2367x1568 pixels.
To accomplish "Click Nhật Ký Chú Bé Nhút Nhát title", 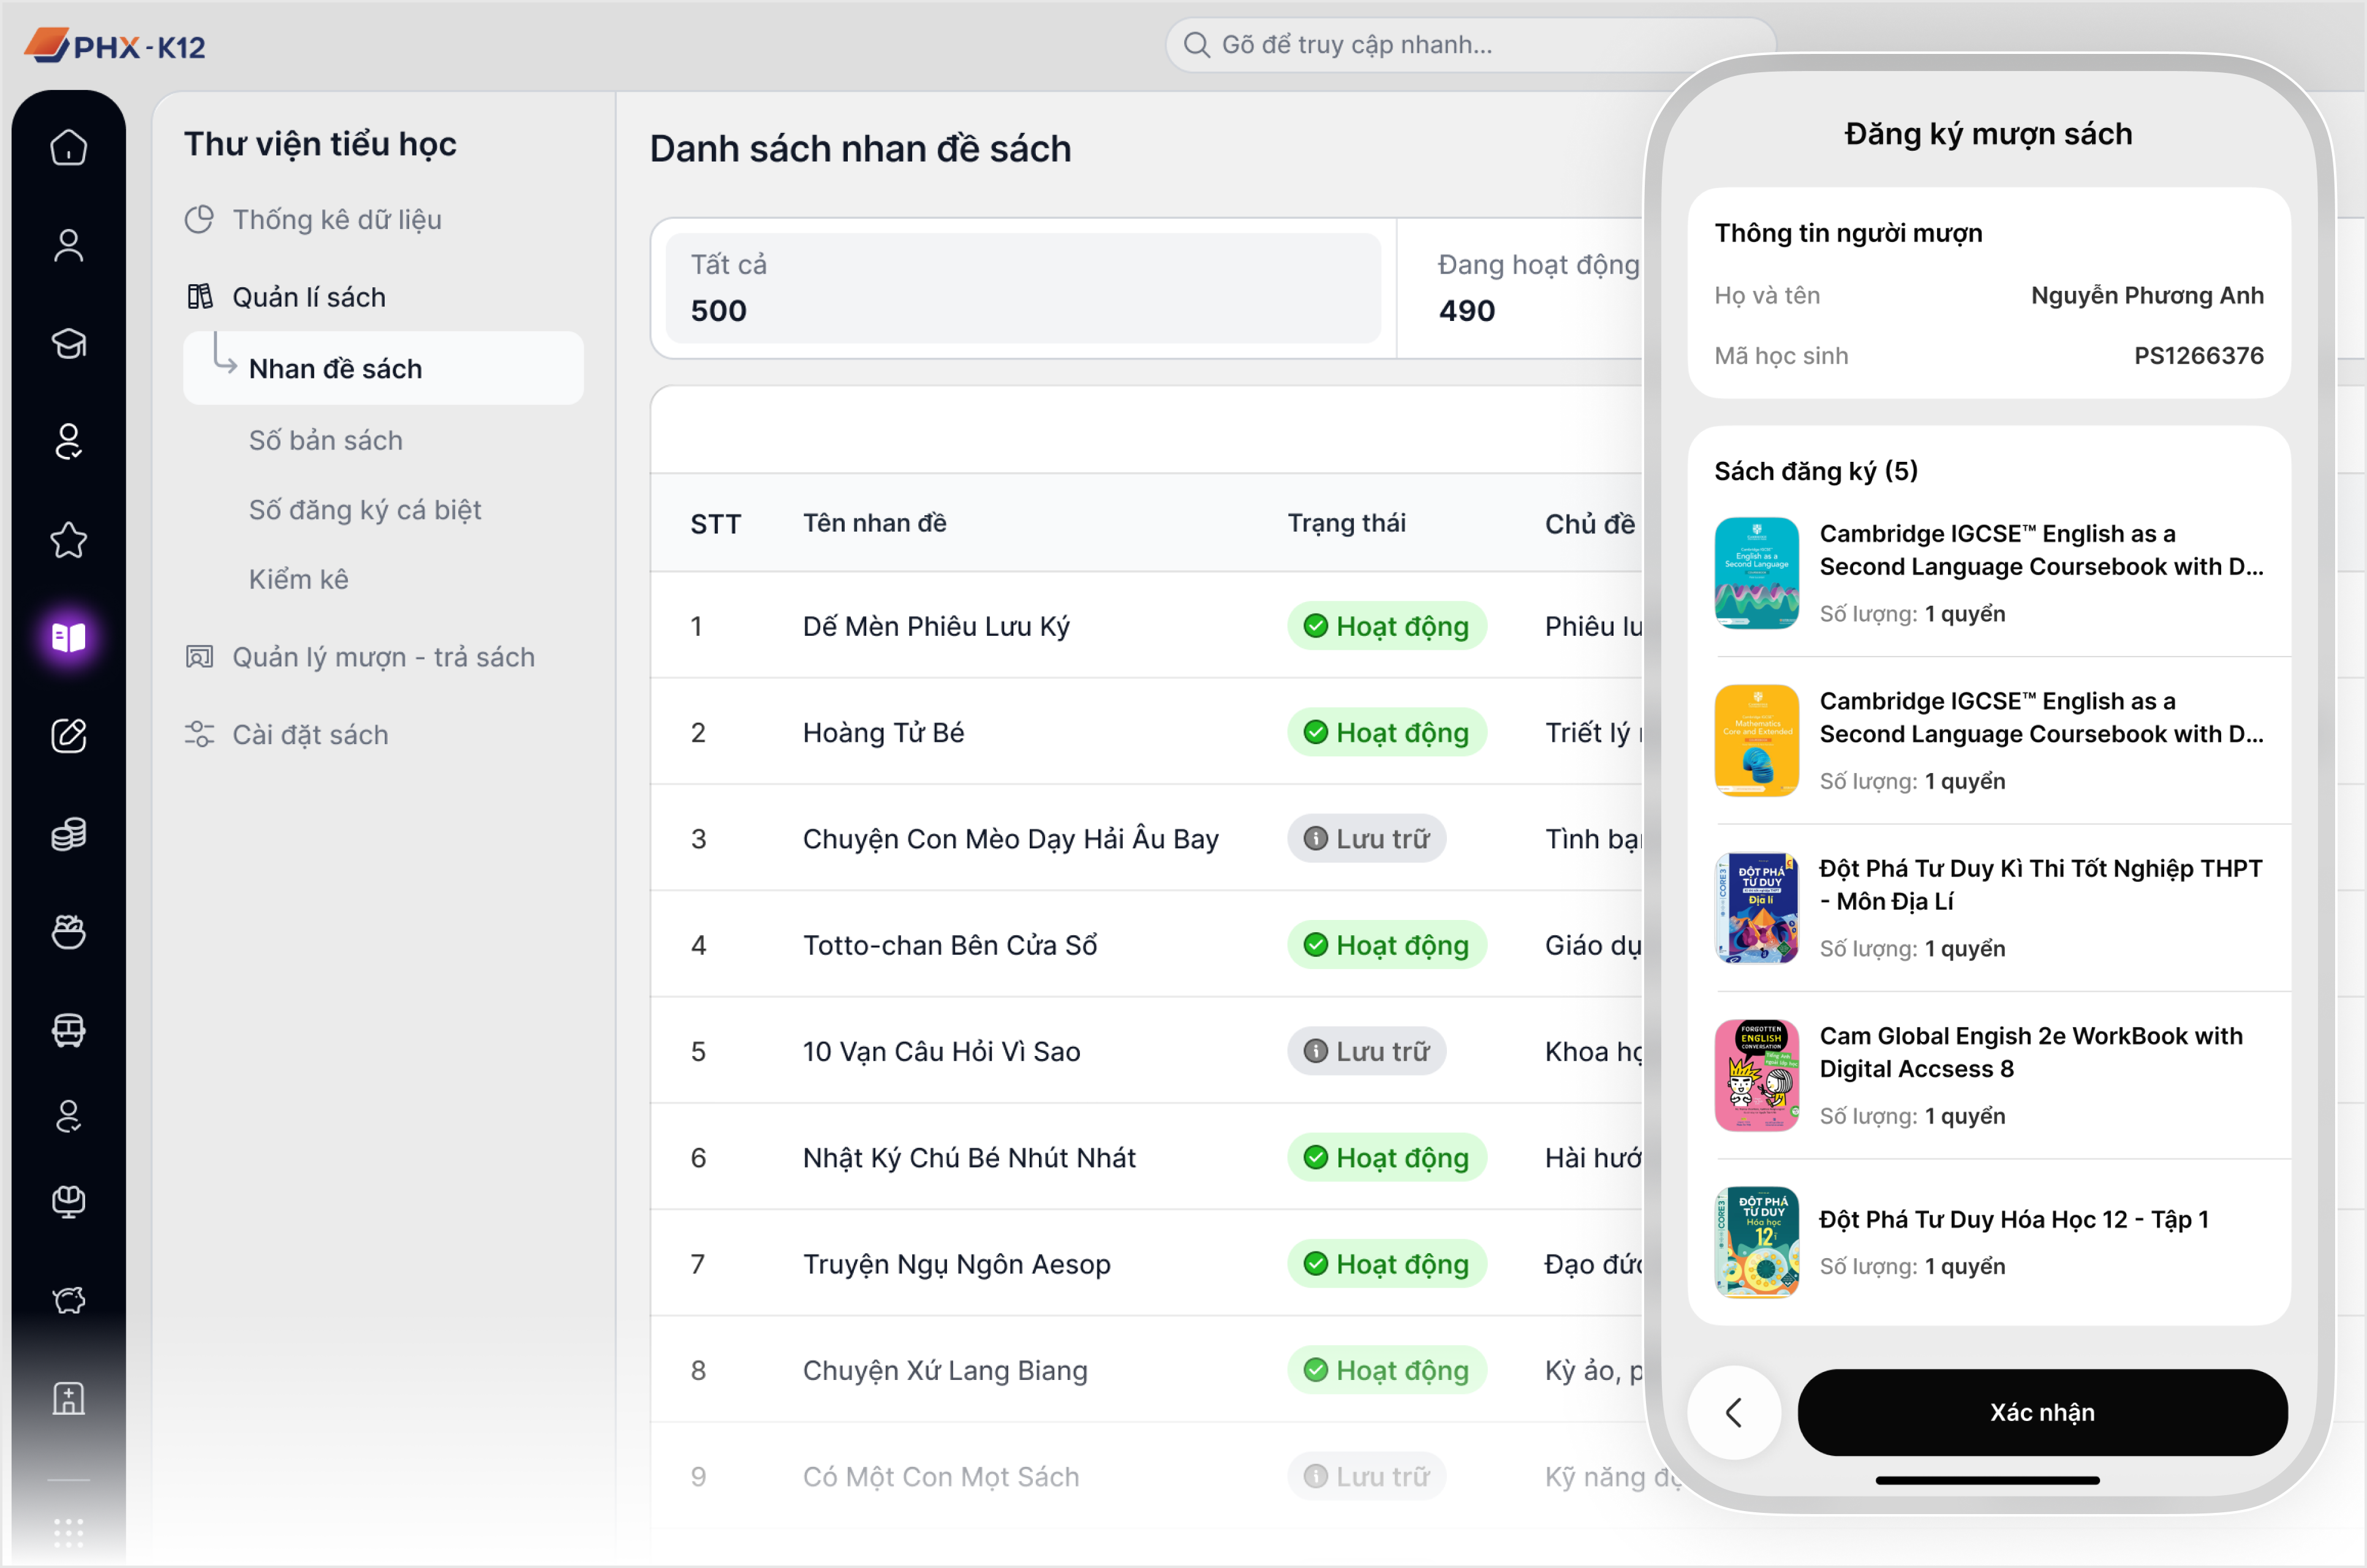I will click(x=969, y=1158).
